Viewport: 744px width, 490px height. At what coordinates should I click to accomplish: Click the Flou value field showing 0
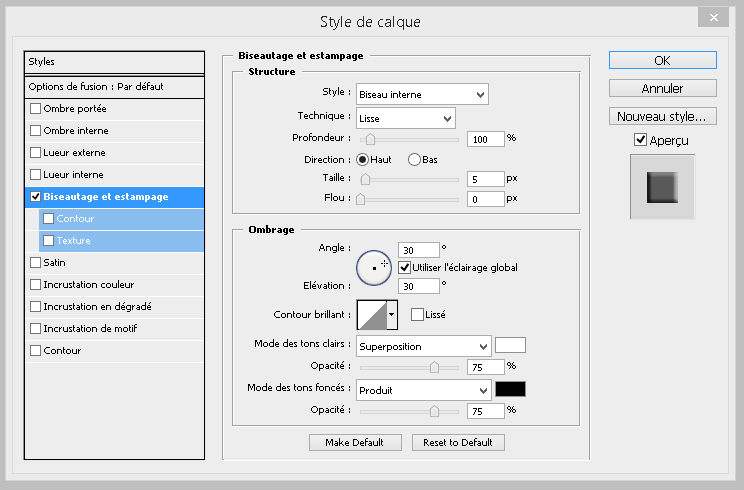tap(485, 199)
